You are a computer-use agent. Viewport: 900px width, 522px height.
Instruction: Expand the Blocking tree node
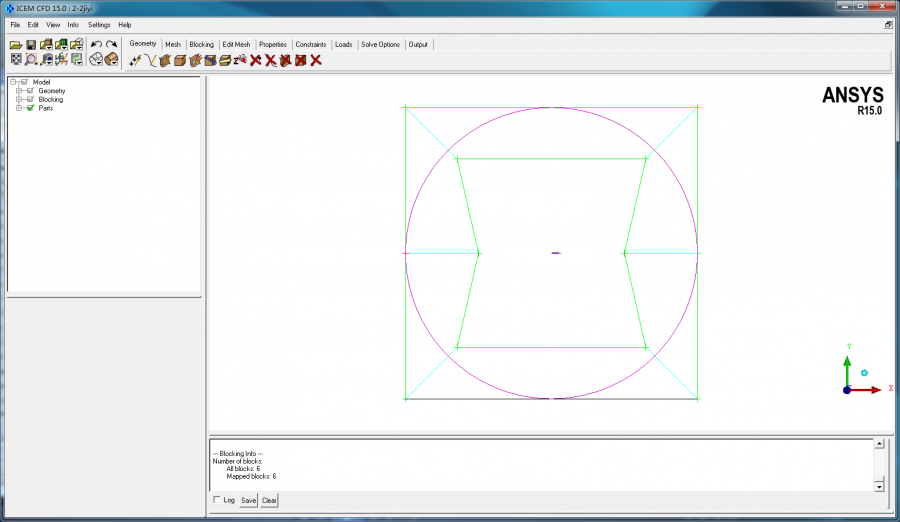click(19, 100)
